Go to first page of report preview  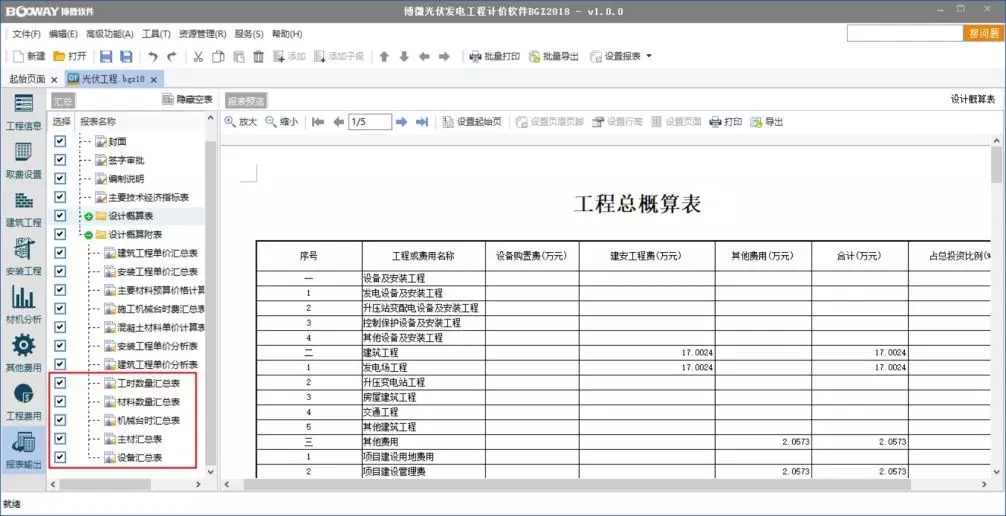(x=318, y=122)
